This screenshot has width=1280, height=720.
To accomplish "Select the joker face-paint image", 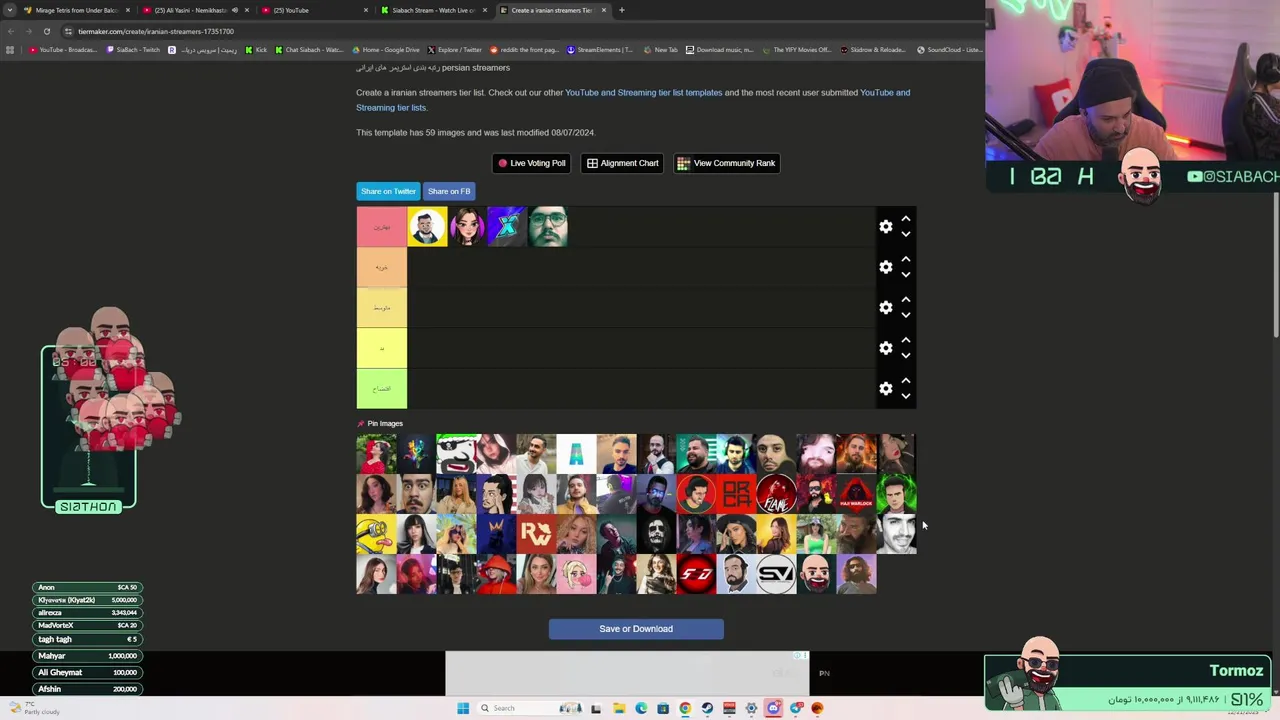I will point(656,534).
